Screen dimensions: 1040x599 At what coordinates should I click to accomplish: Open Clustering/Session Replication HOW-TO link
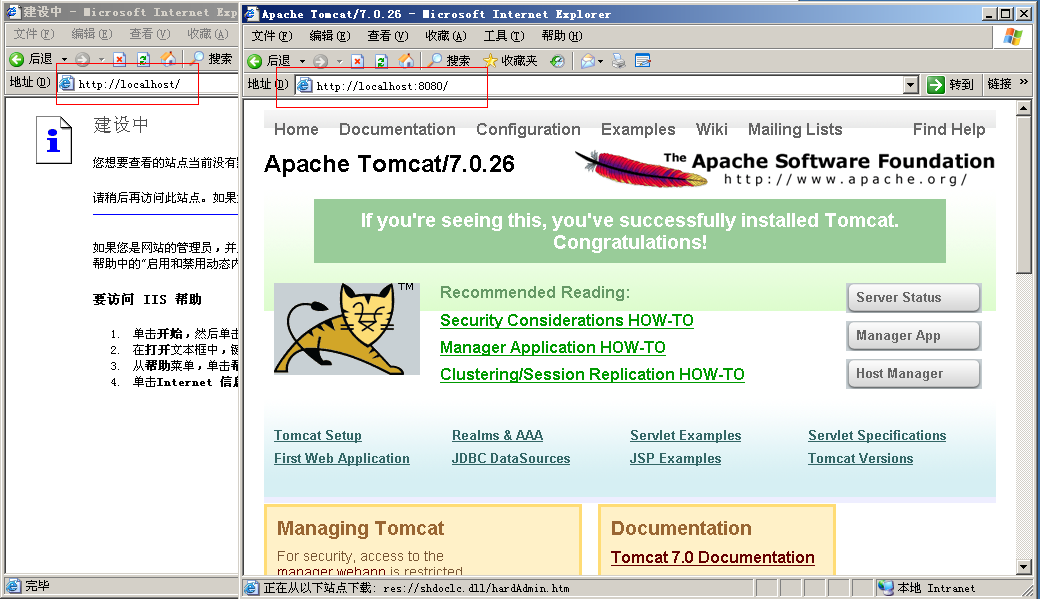(592, 375)
